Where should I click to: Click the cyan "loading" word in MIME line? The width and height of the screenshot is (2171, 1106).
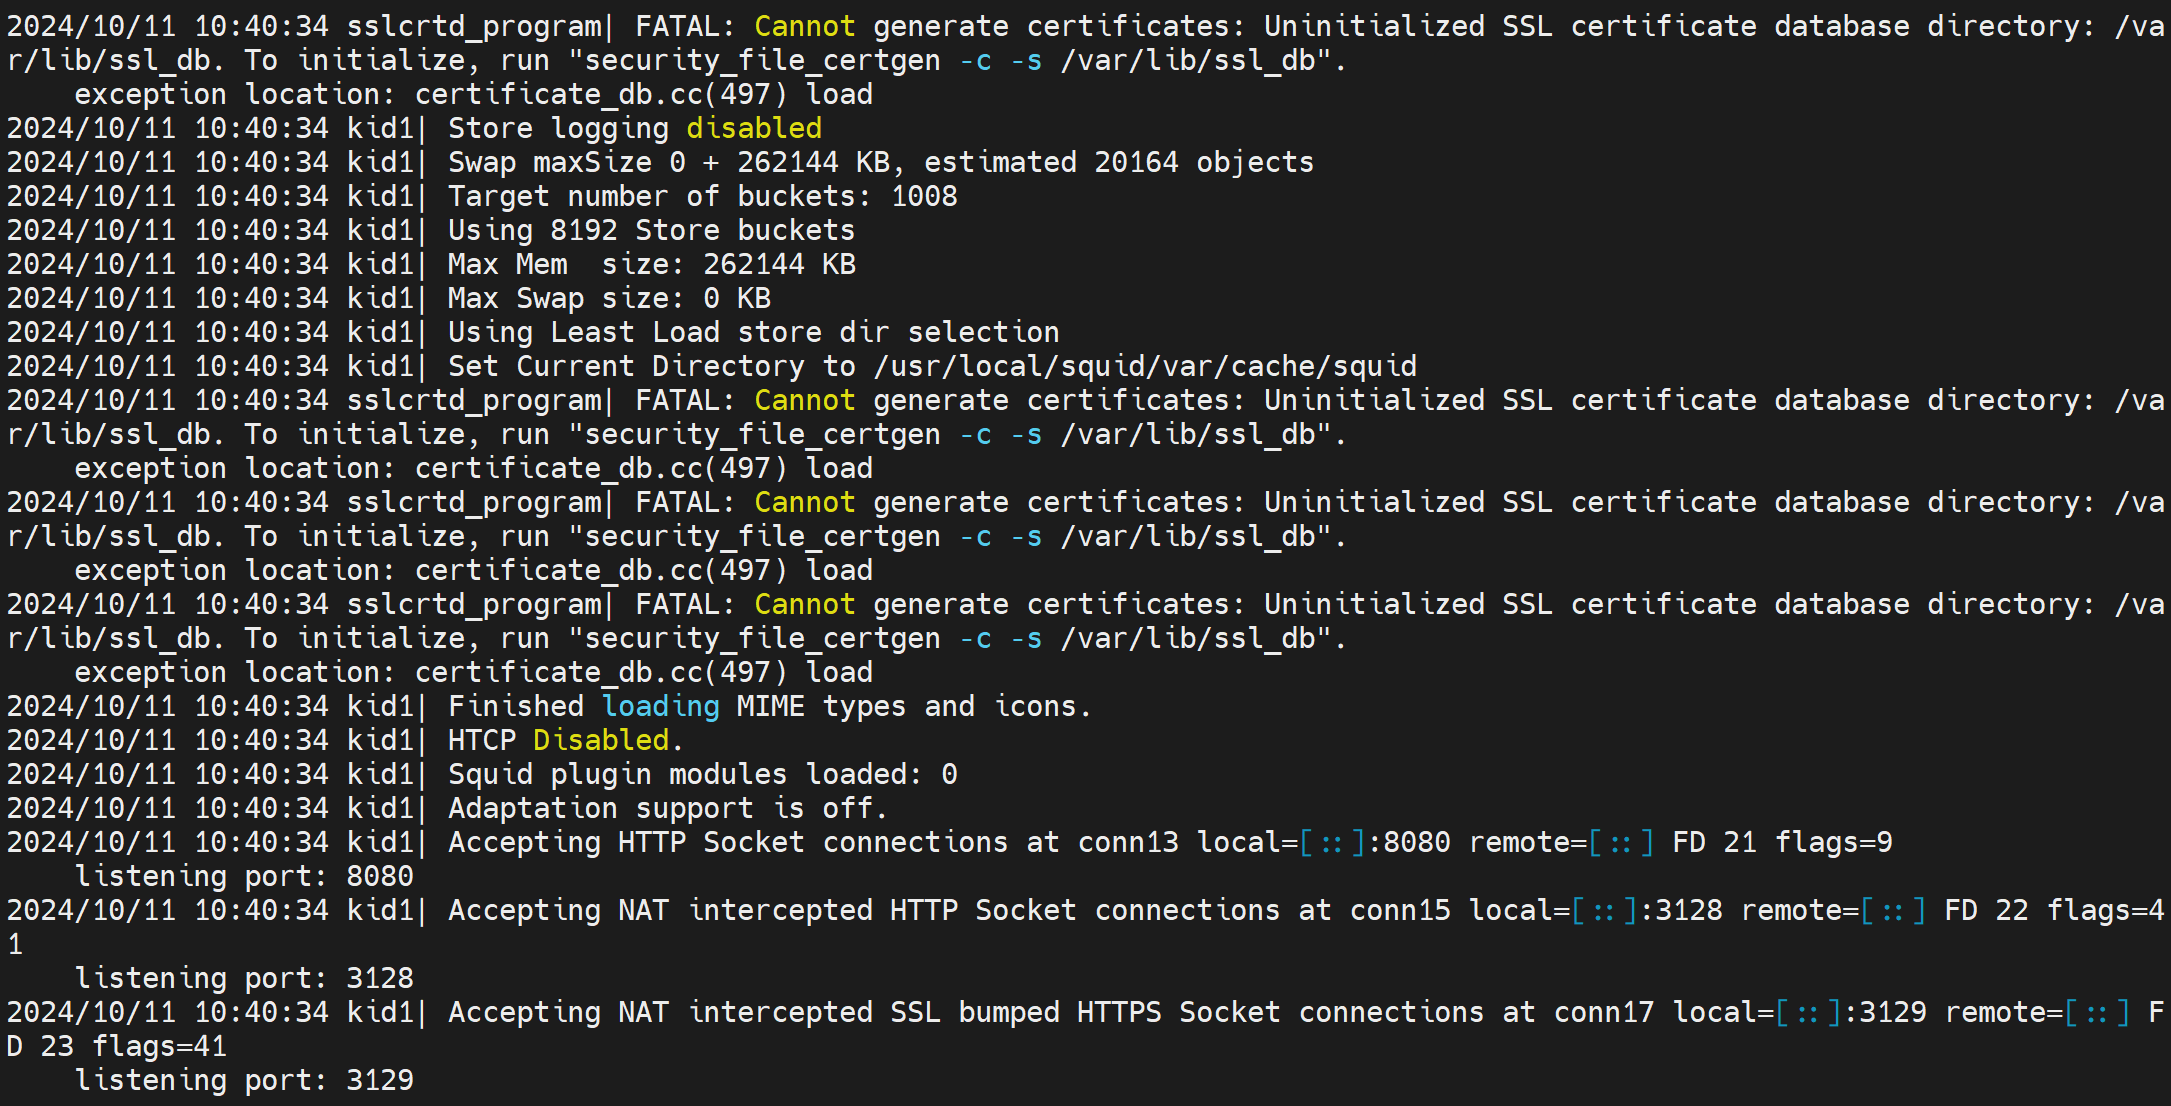point(661,706)
